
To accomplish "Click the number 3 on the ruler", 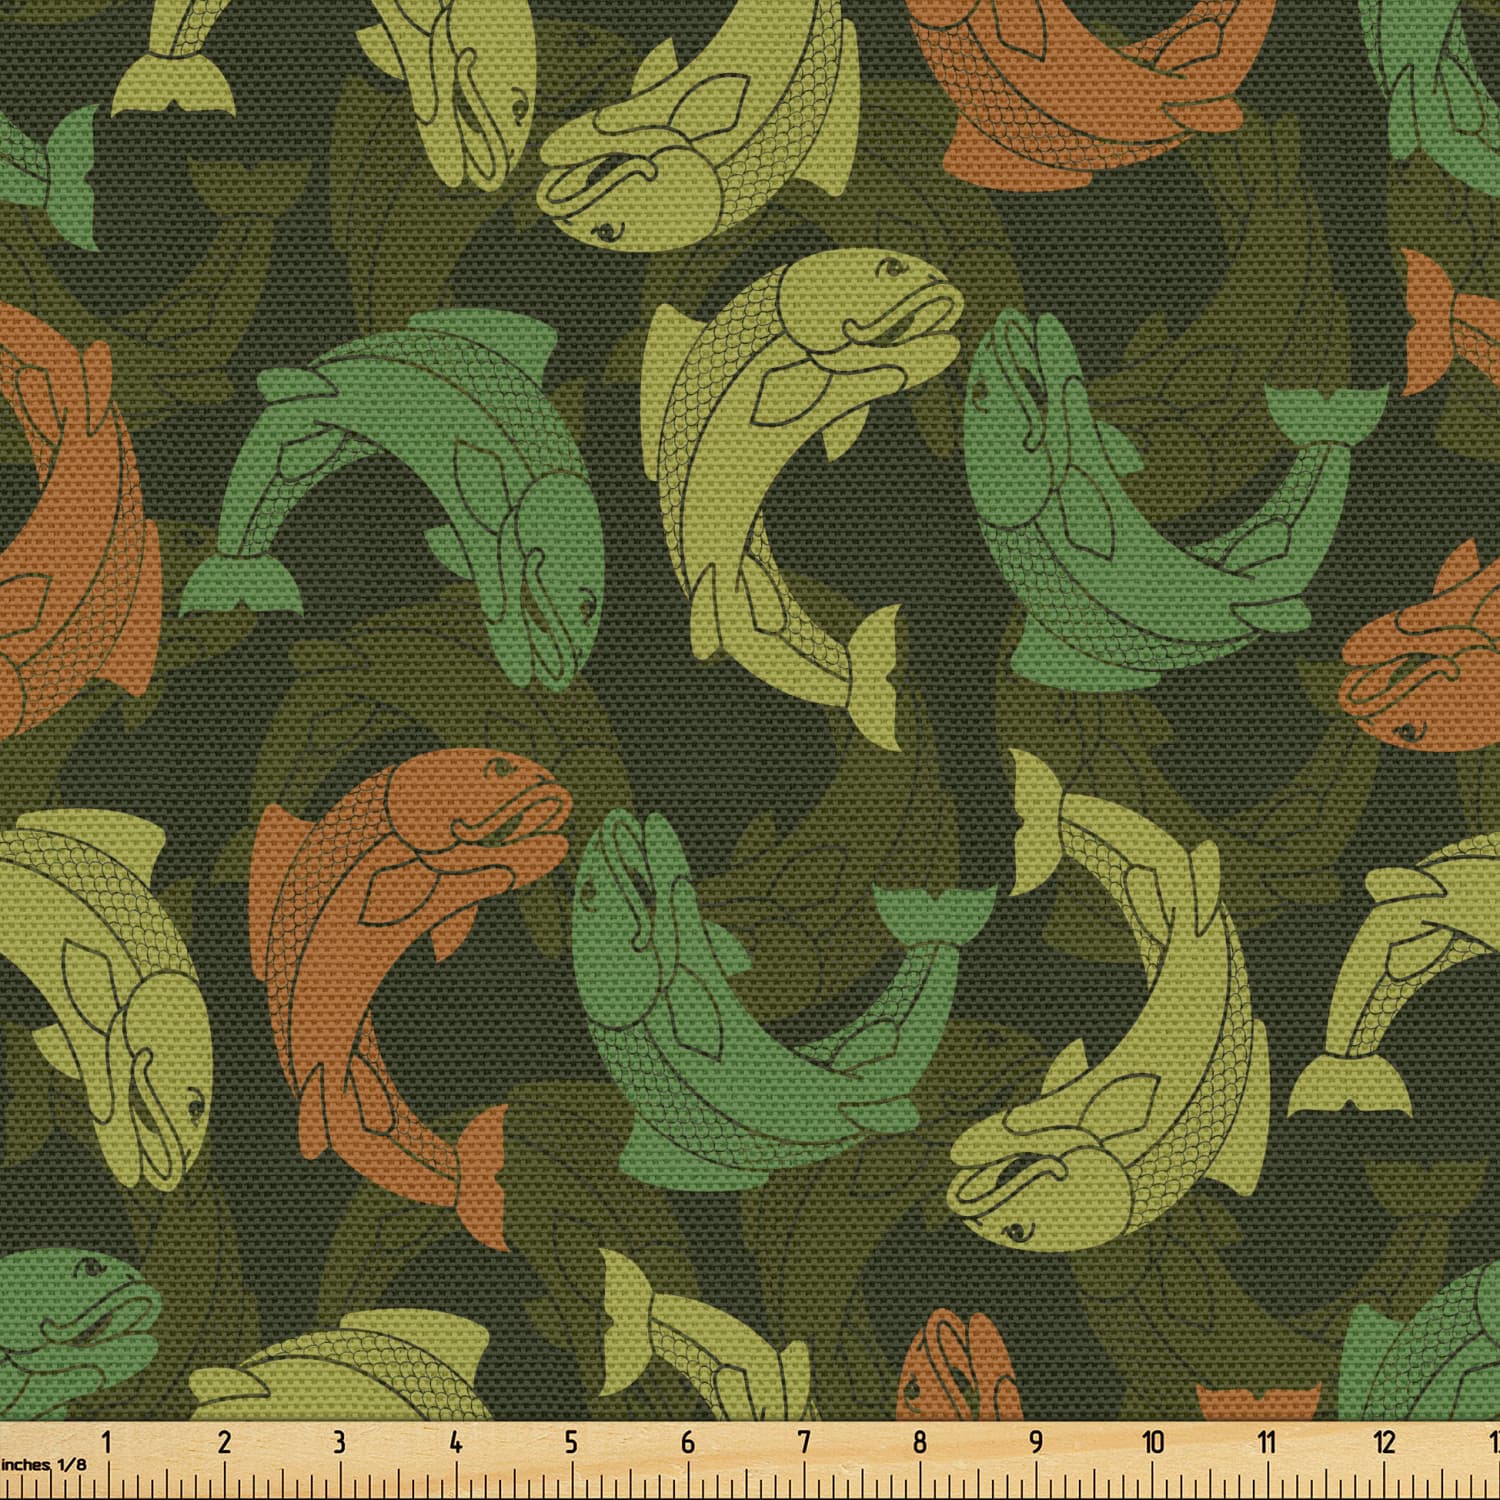I will click(339, 1441).
